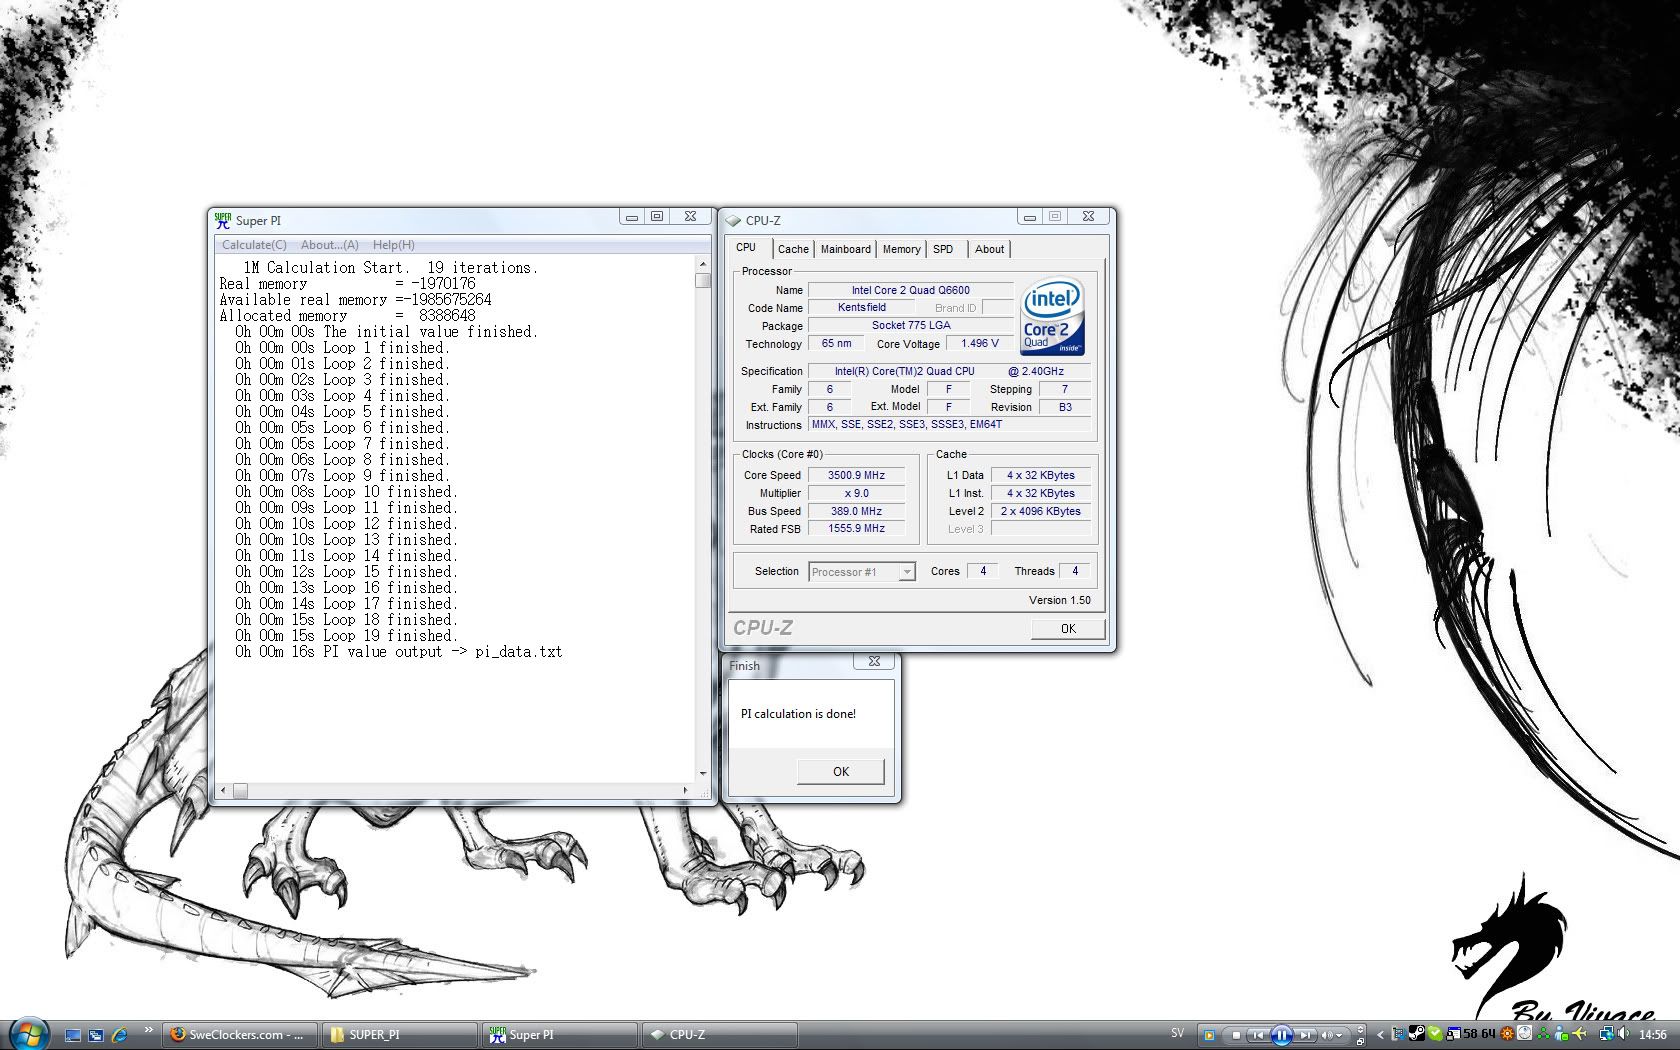Expand quick launch overflow chevron
The image size is (1680, 1050).
pyautogui.click(x=149, y=1029)
